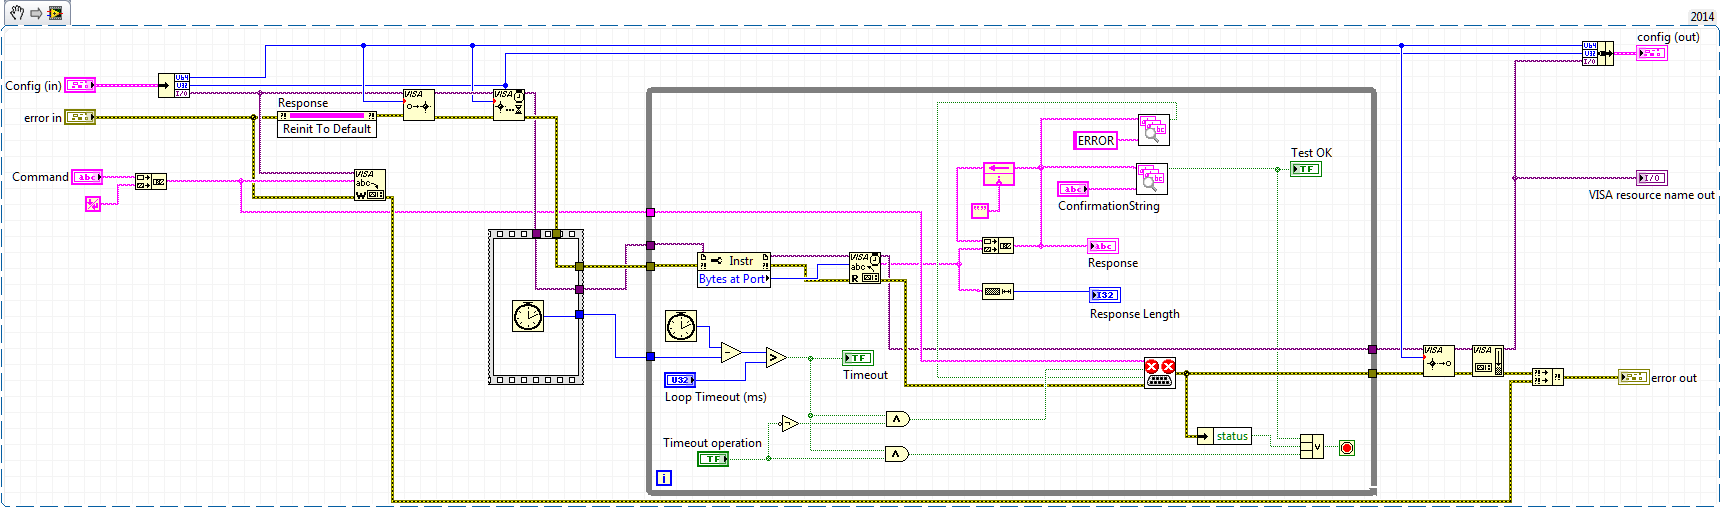The height and width of the screenshot is (508, 1721).
Task: Select the ConfirmationString control terminal
Action: [x=1073, y=189]
